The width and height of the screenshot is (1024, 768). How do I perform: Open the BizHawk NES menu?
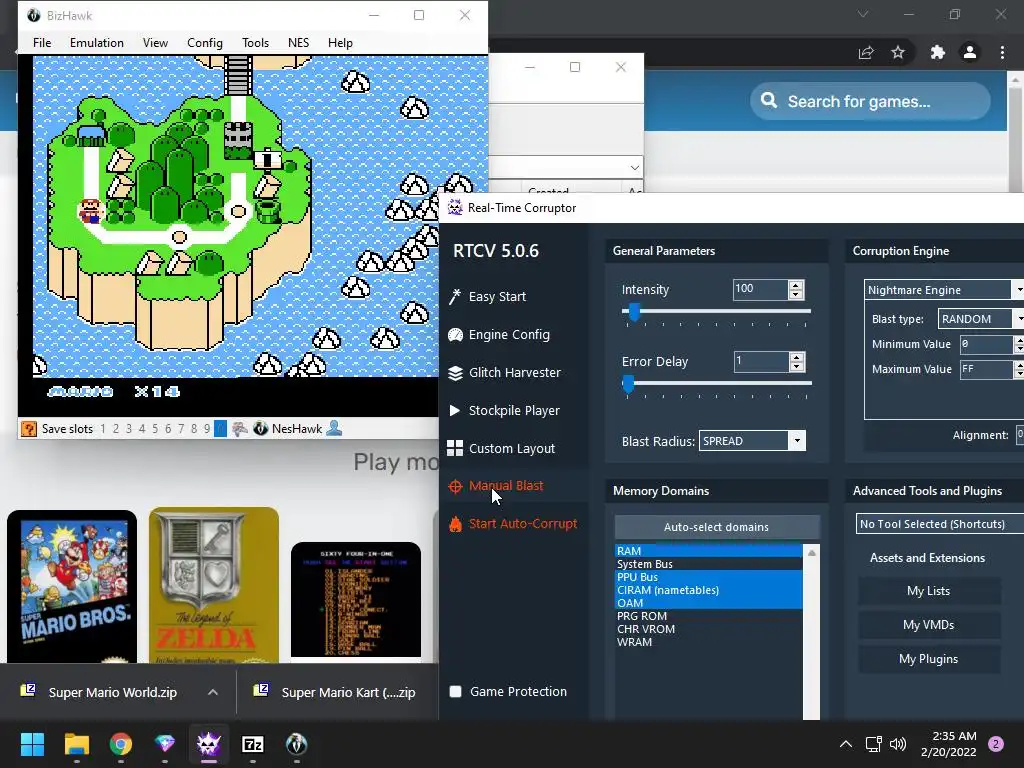click(298, 42)
